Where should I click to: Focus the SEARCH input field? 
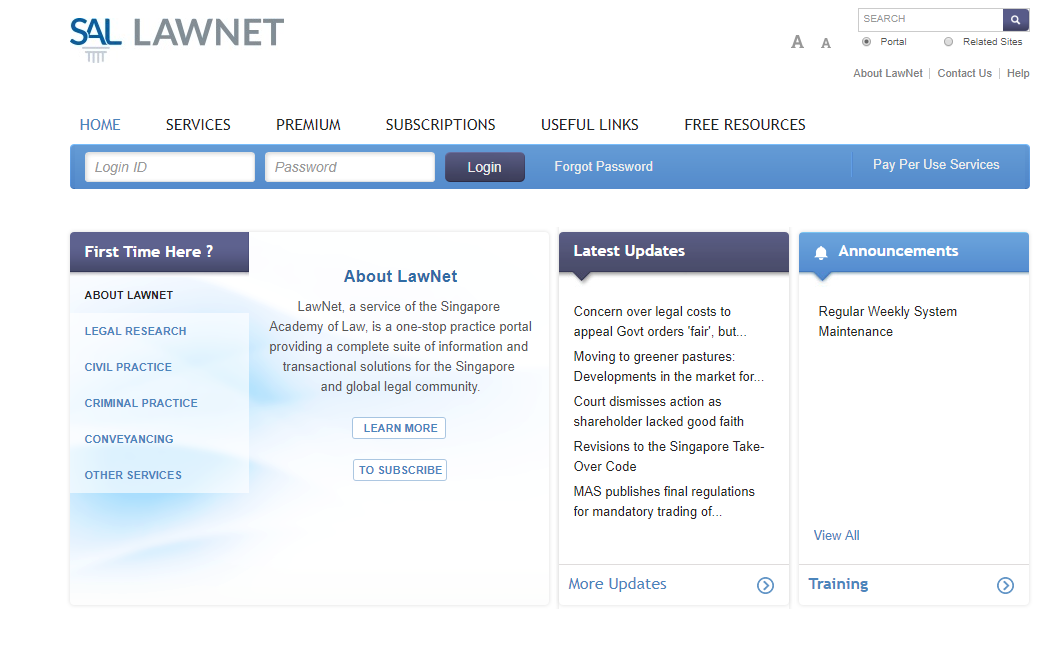930,19
